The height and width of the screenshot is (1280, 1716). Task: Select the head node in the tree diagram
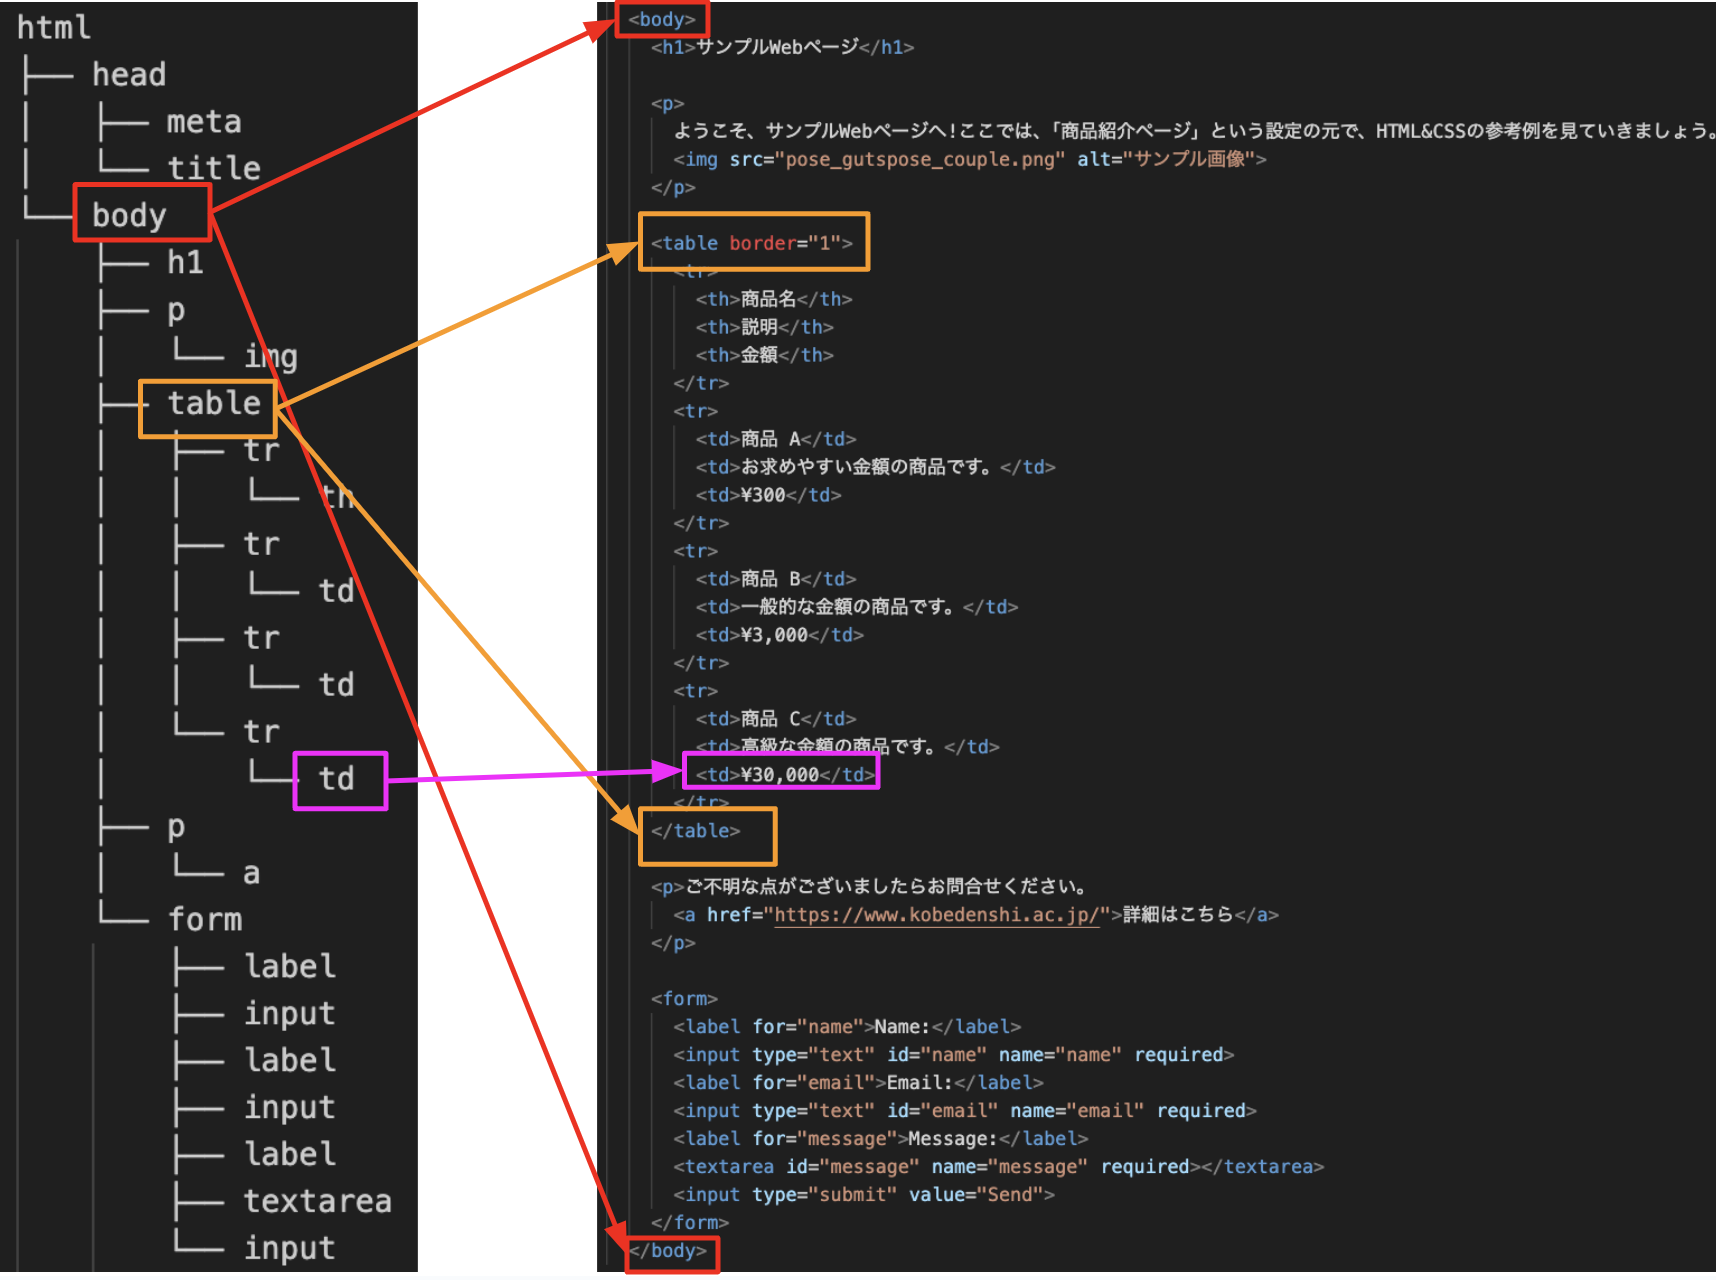click(x=128, y=73)
